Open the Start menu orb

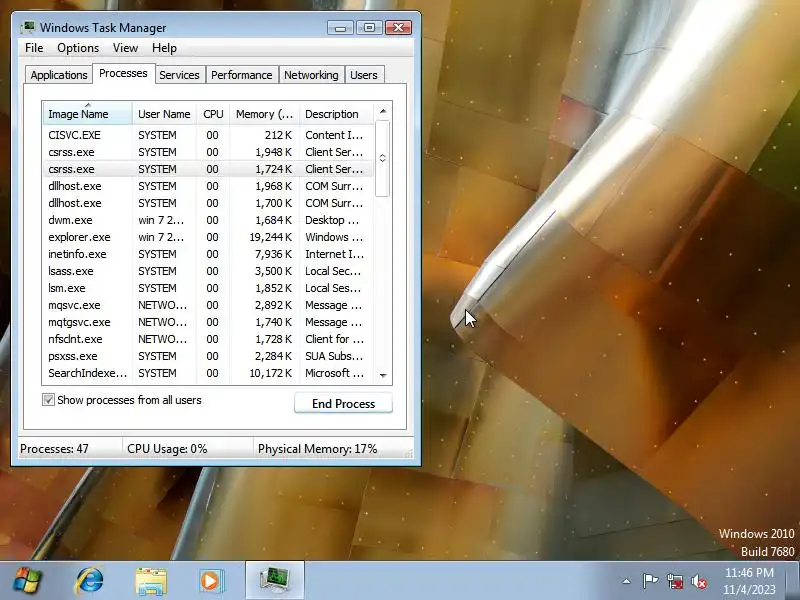click(27, 581)
